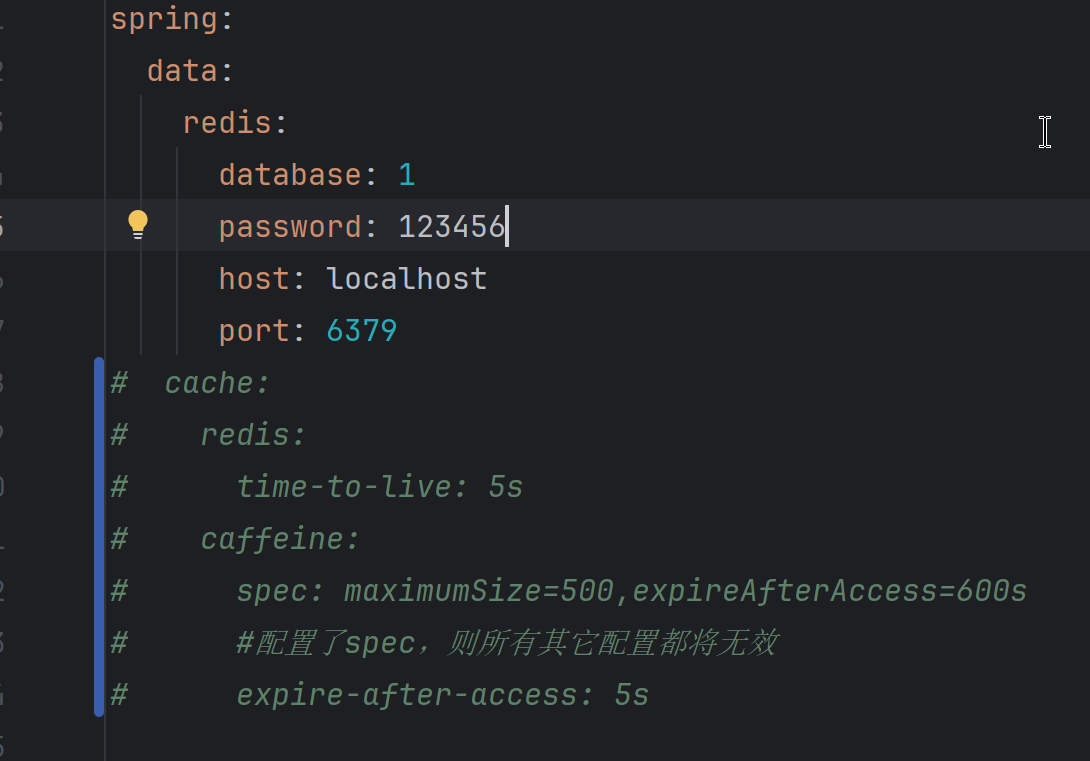Click the 'host' property key
1090x761 pixels.
pyautogui.click(x=254, y=279)
